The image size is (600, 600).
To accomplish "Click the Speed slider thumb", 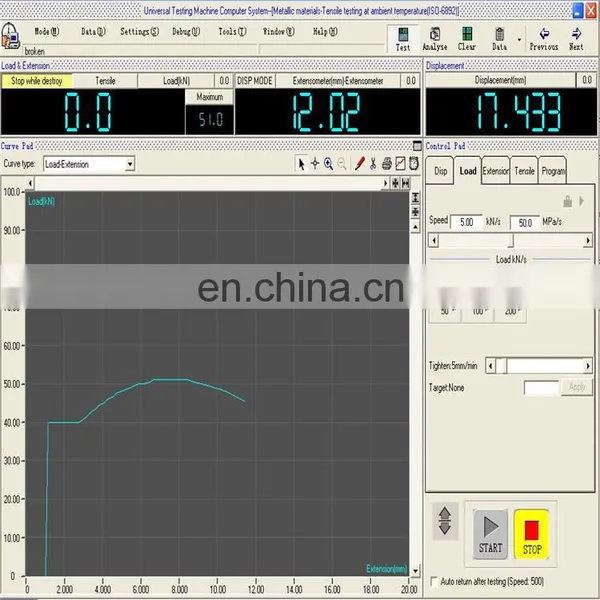I will pyautogui.click(x=511, y=241).
